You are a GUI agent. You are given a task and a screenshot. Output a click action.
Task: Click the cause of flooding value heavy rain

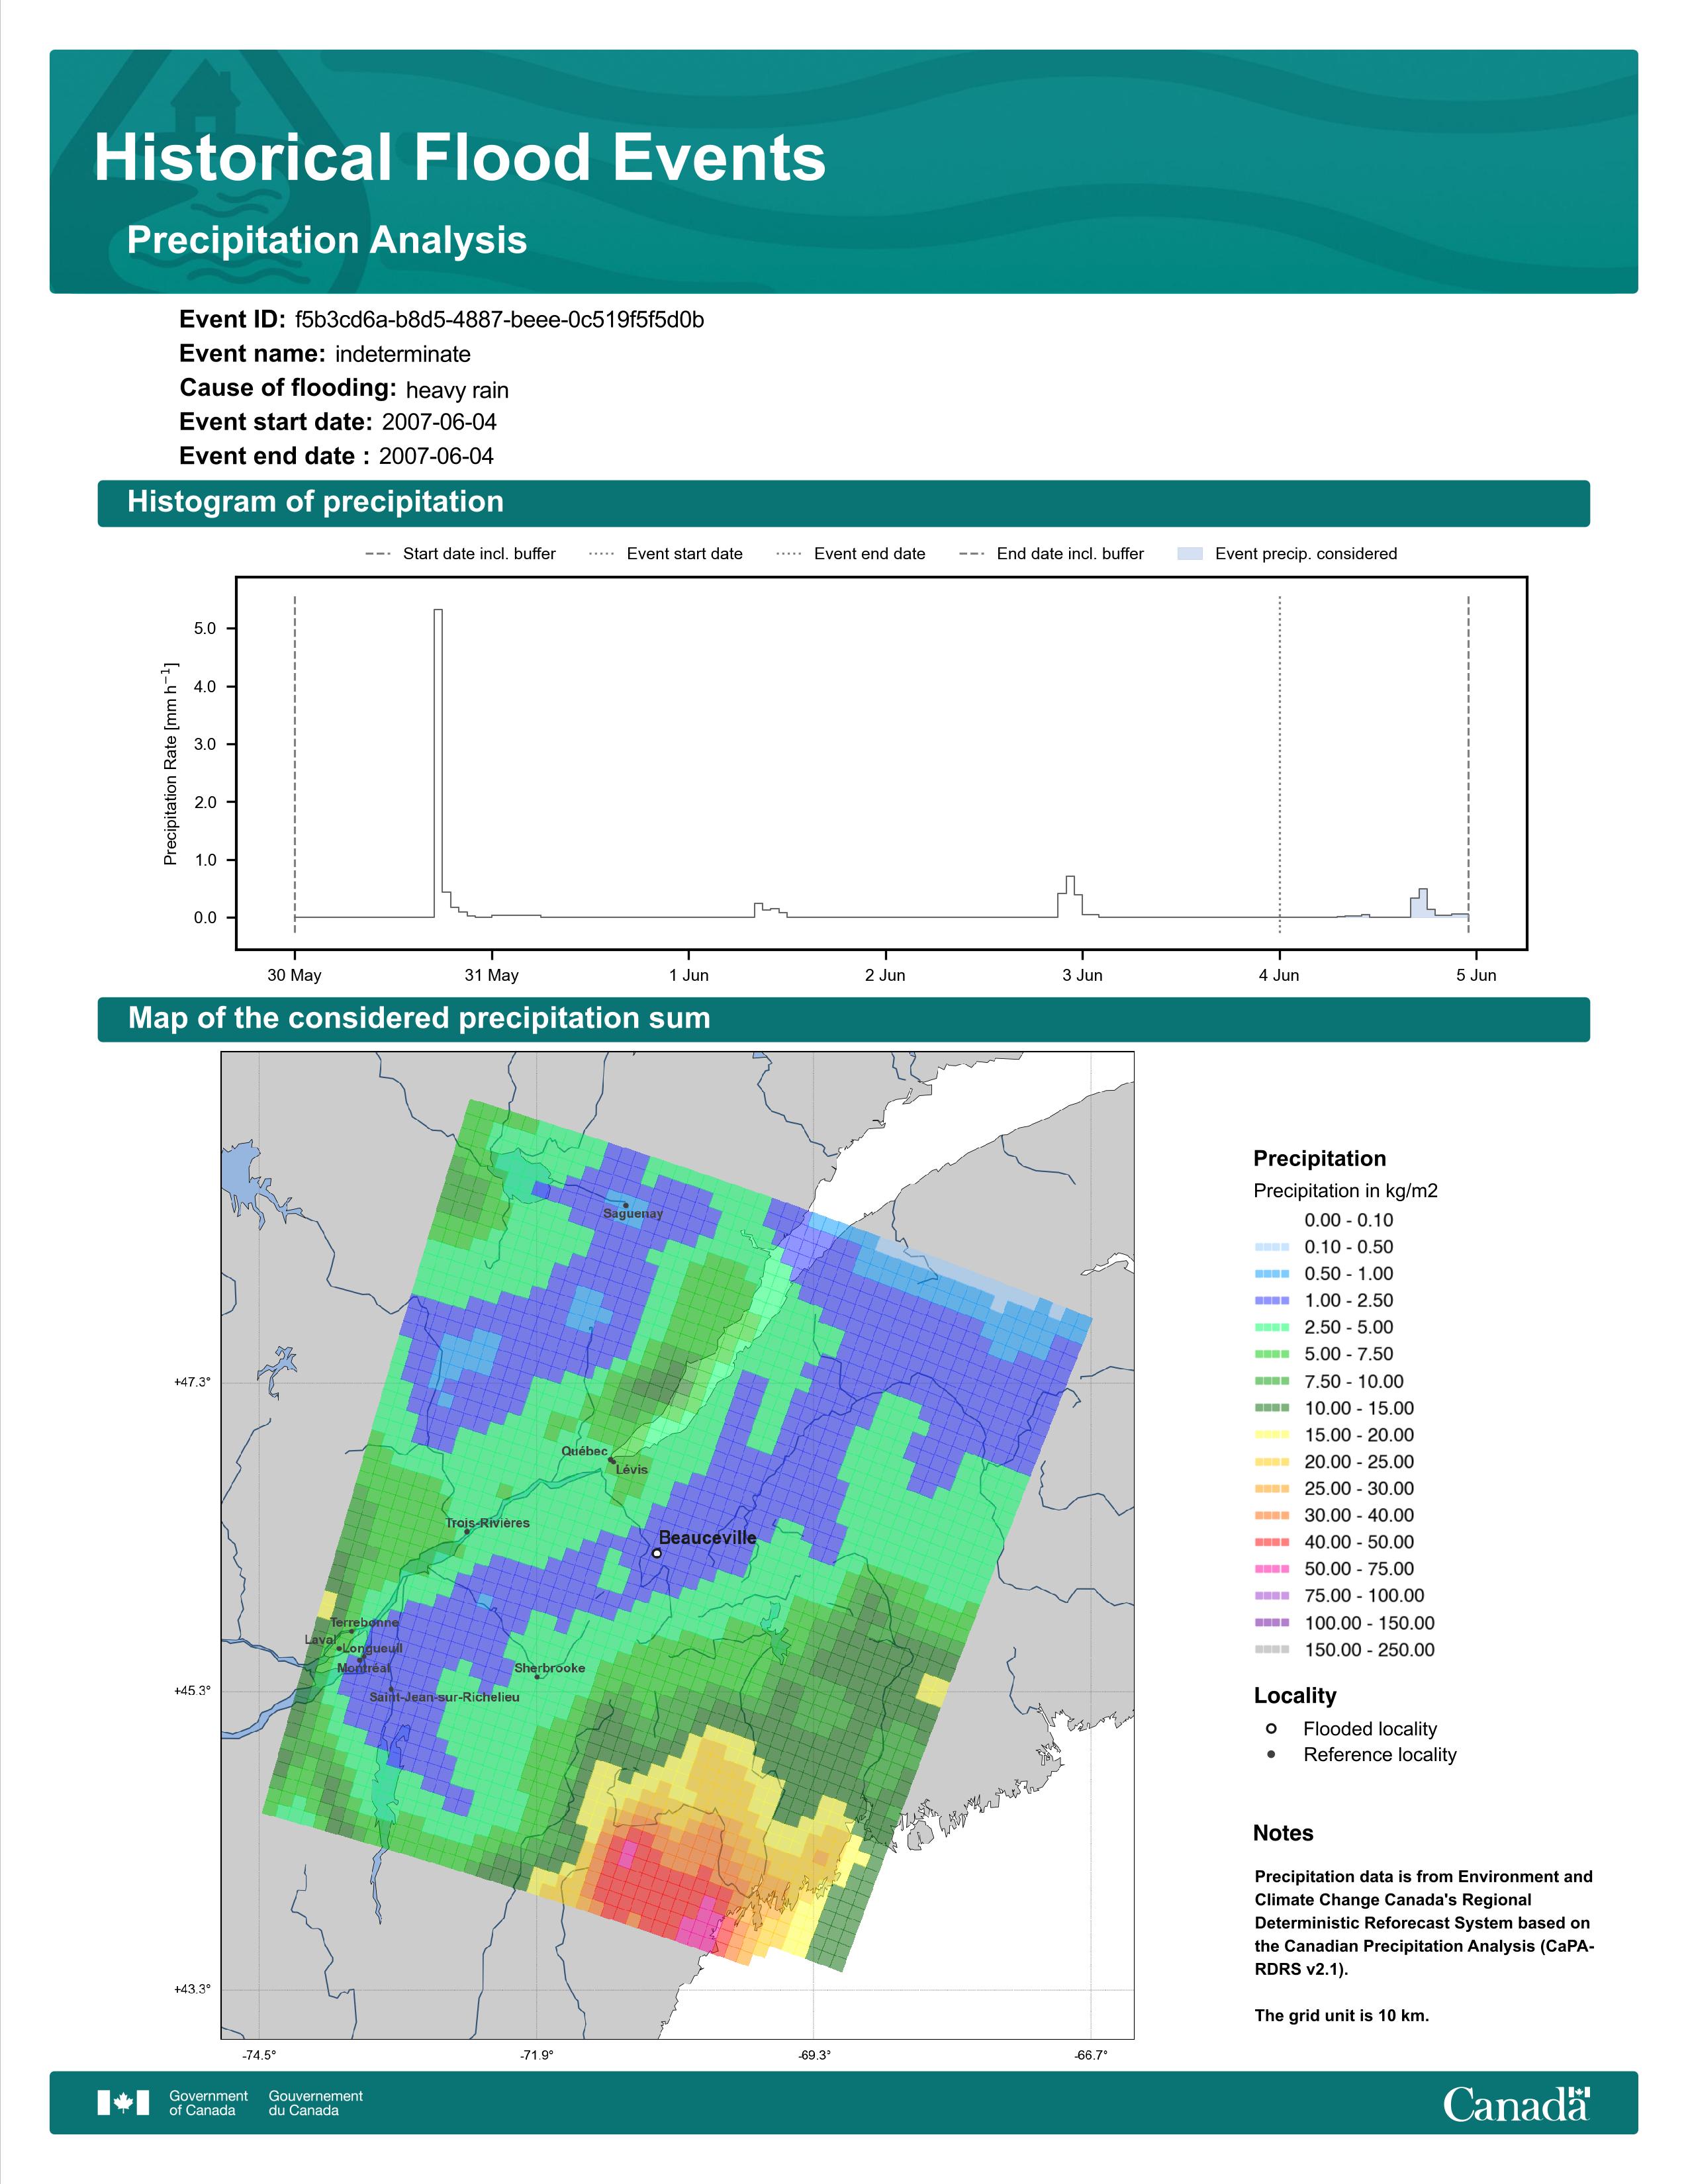(x=457, y=390)
